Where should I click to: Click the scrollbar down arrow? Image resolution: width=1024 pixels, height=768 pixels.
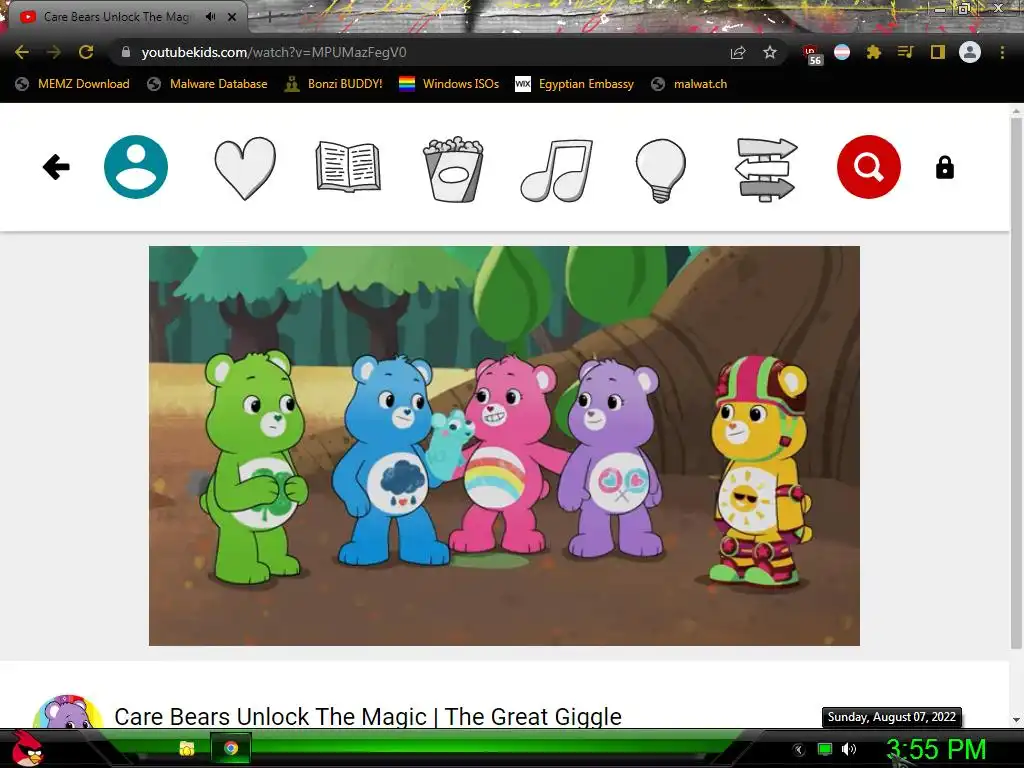[x=1016, y=720]
